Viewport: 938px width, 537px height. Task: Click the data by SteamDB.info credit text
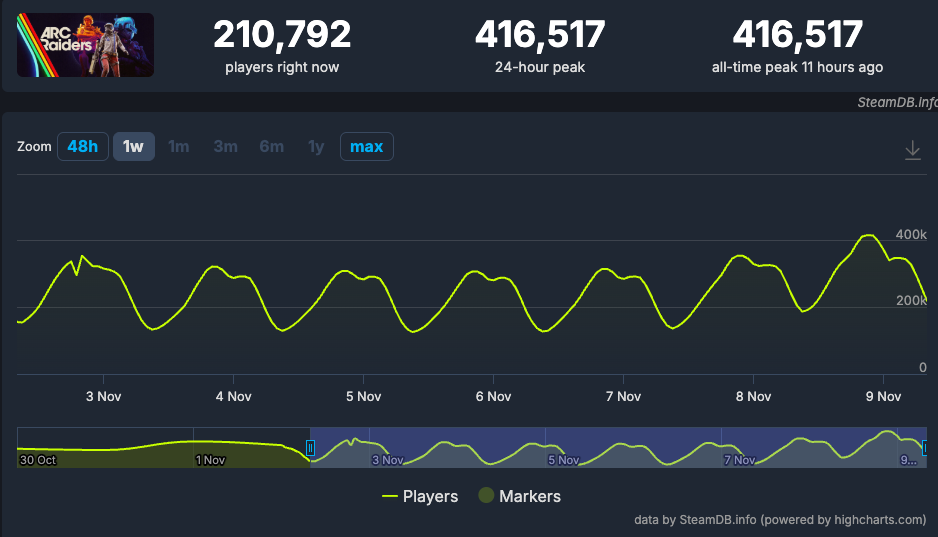tap(780, 520)
